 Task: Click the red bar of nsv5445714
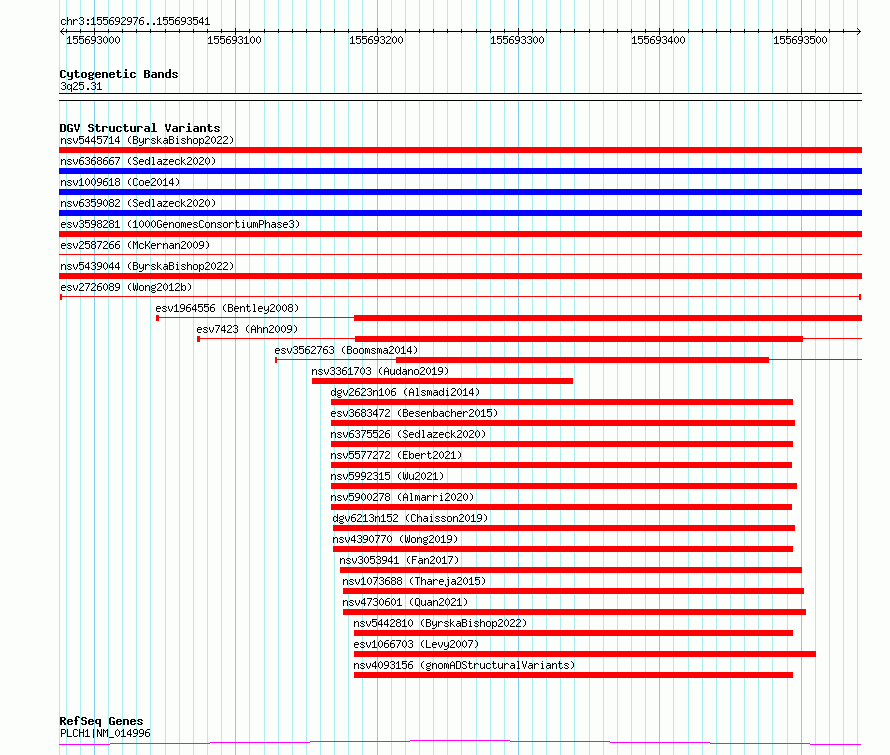tap(460, 150)
